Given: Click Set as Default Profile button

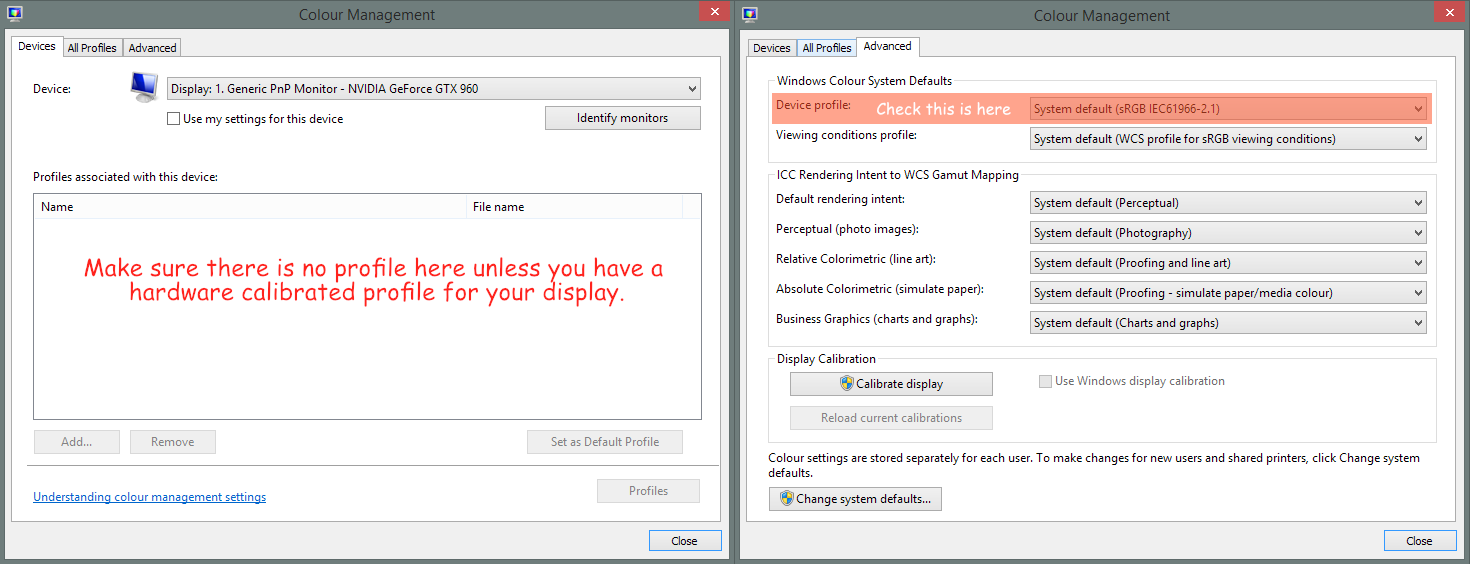Looking at the screenshot, I should tap(605, 442).
